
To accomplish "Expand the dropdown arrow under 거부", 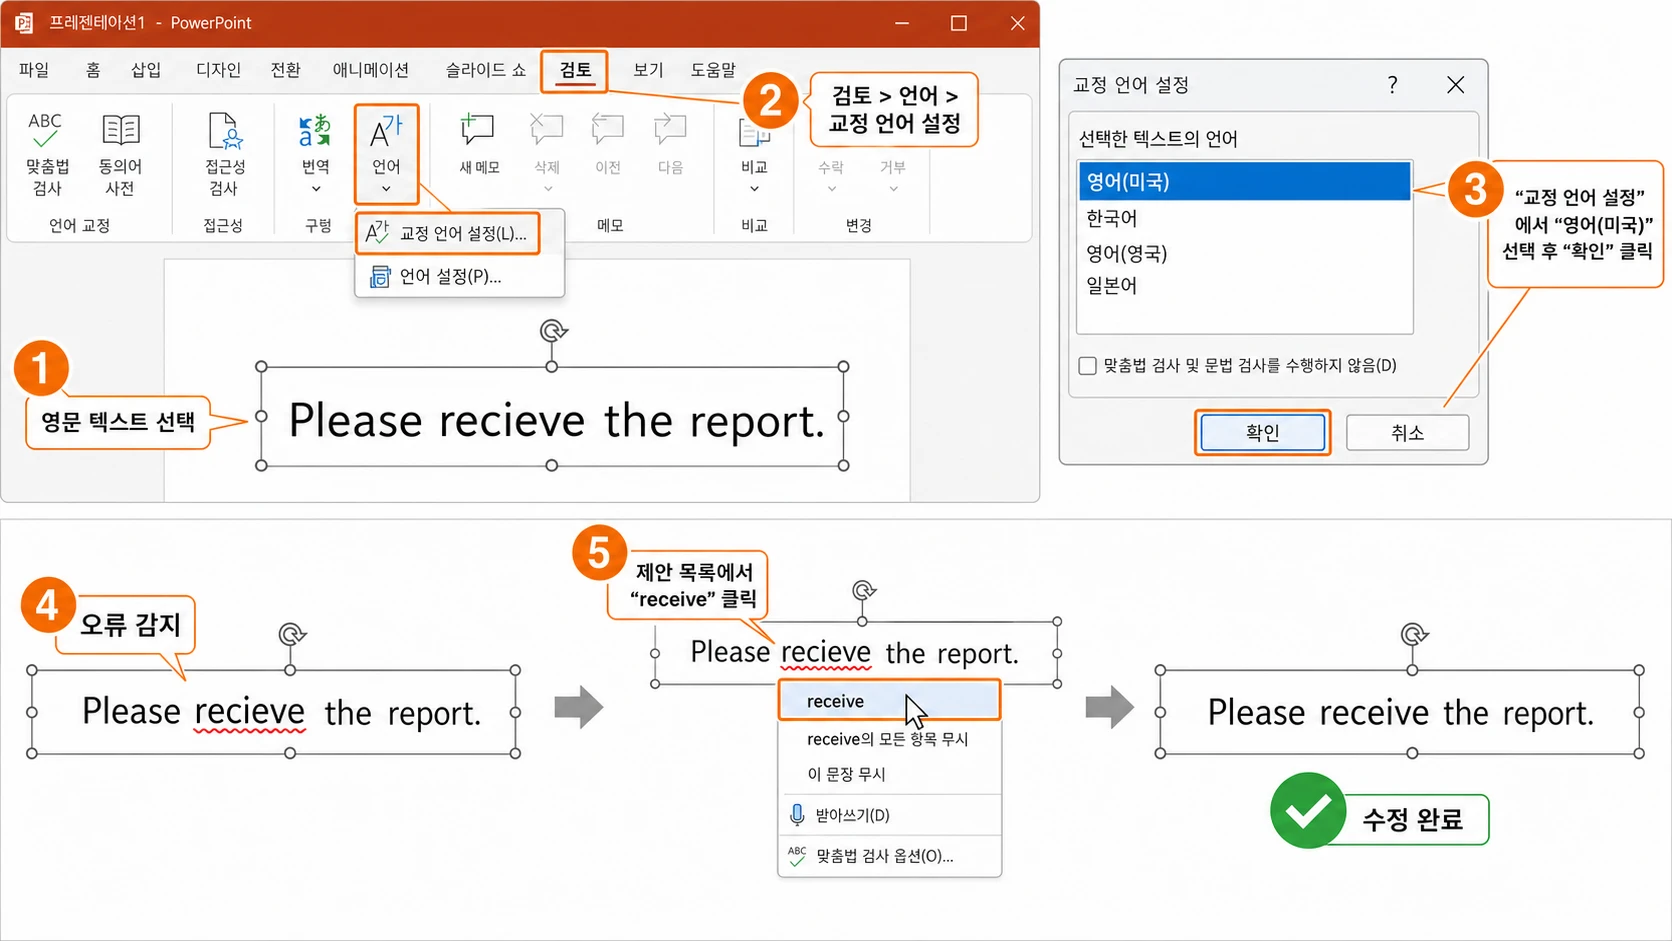I will pyautogui.click(x=893, y=188).
